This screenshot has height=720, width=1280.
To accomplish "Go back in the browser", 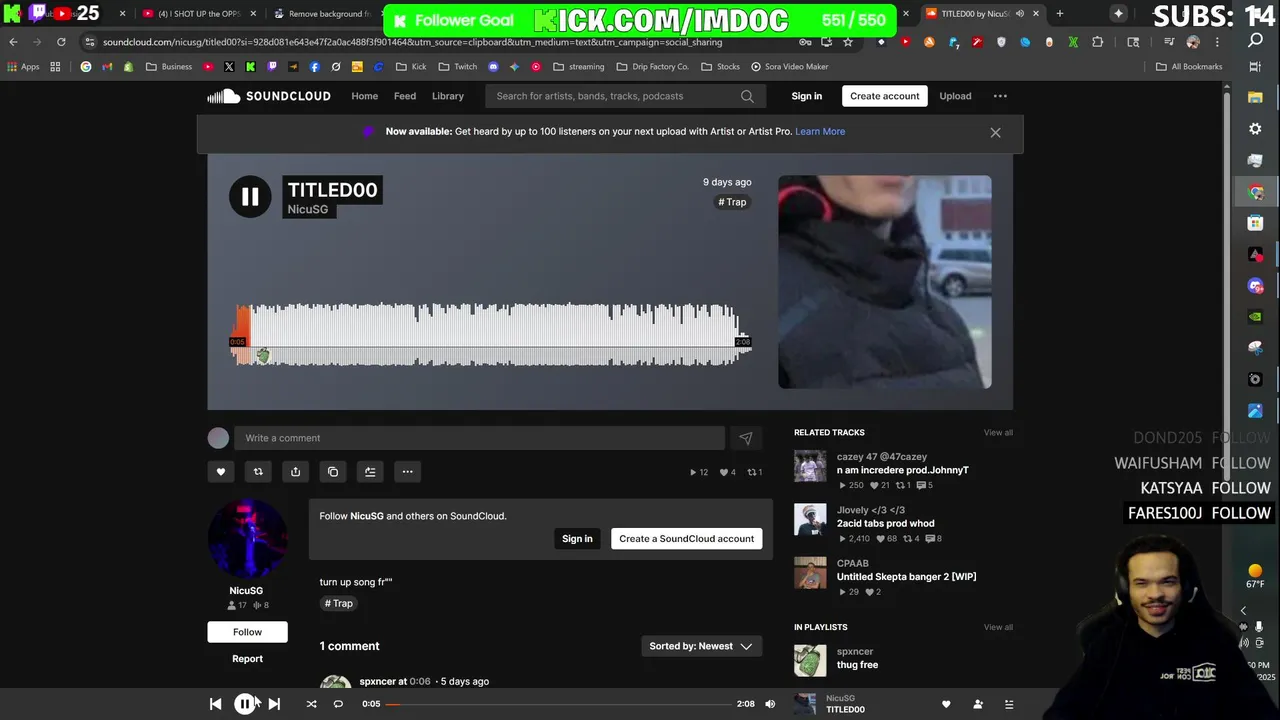I will click(13, 42).
